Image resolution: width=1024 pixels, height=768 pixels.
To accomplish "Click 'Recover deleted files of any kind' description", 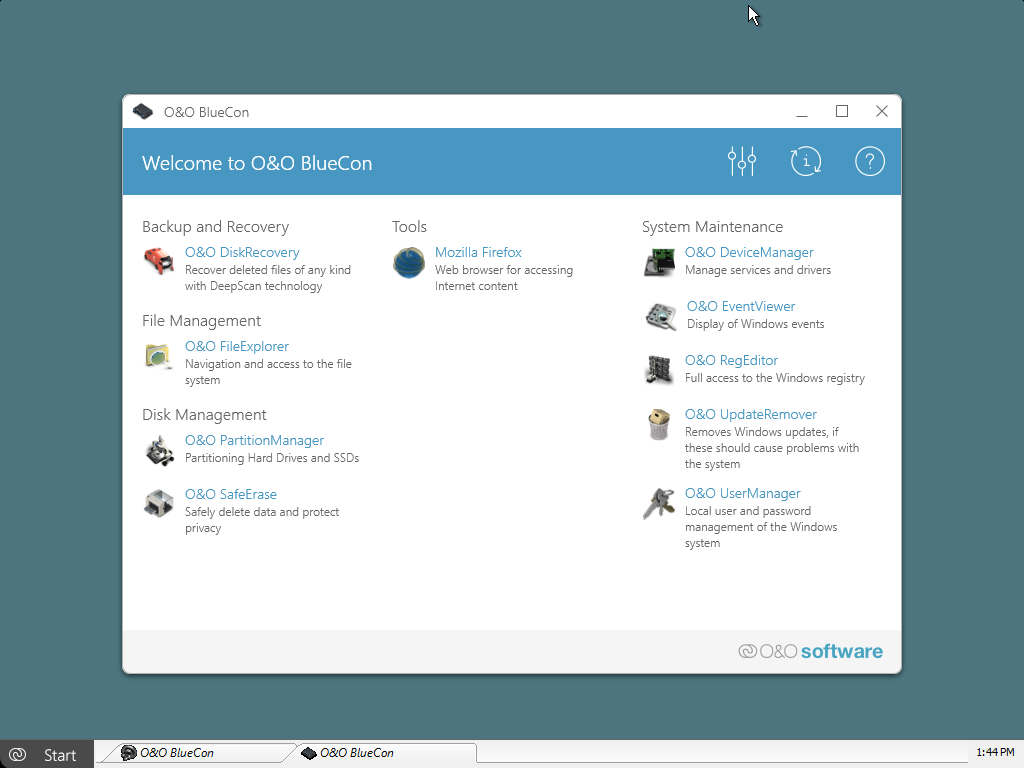I will (x=268, y=278).
